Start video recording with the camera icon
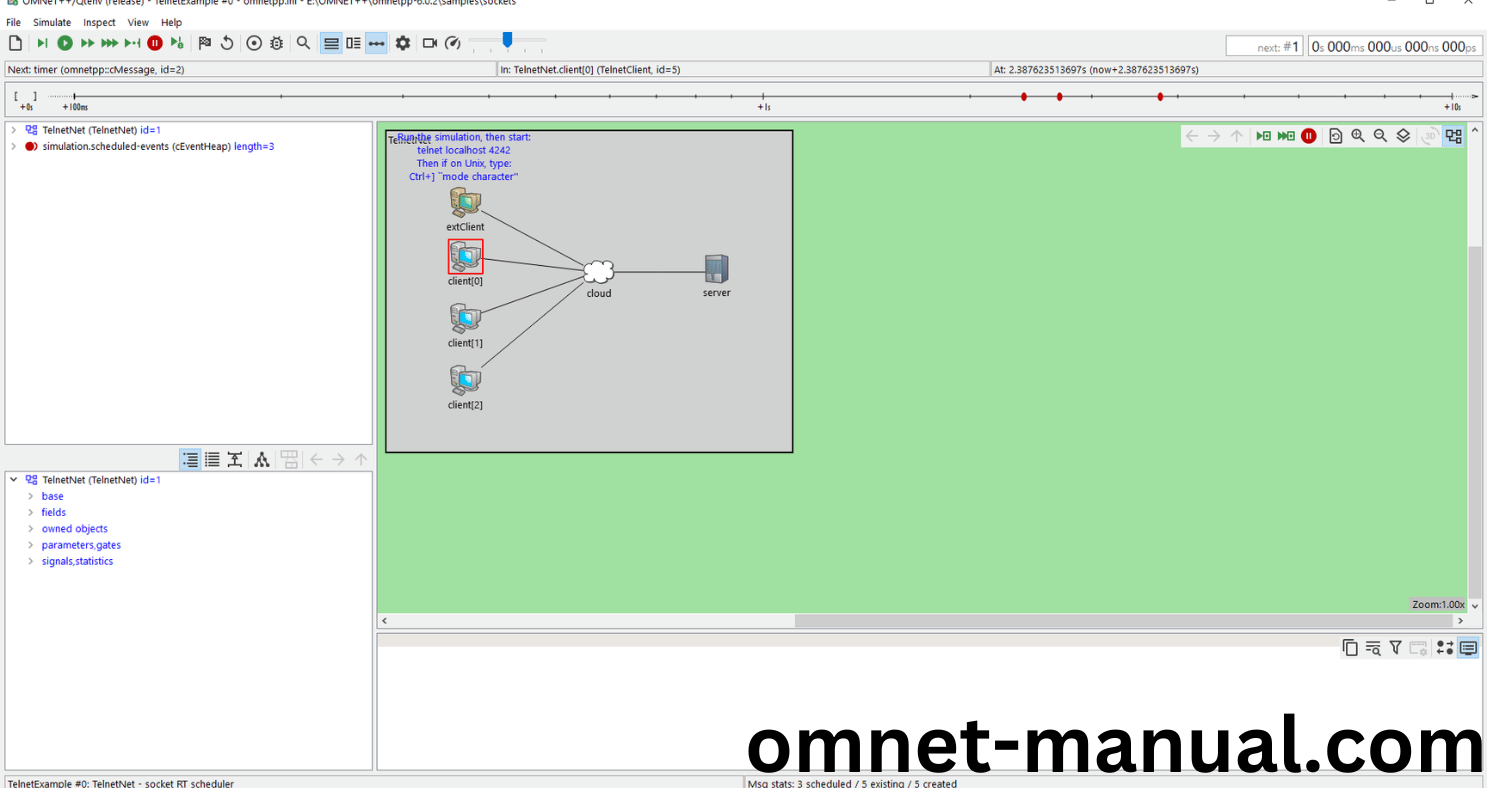 (x=430, y=43)
